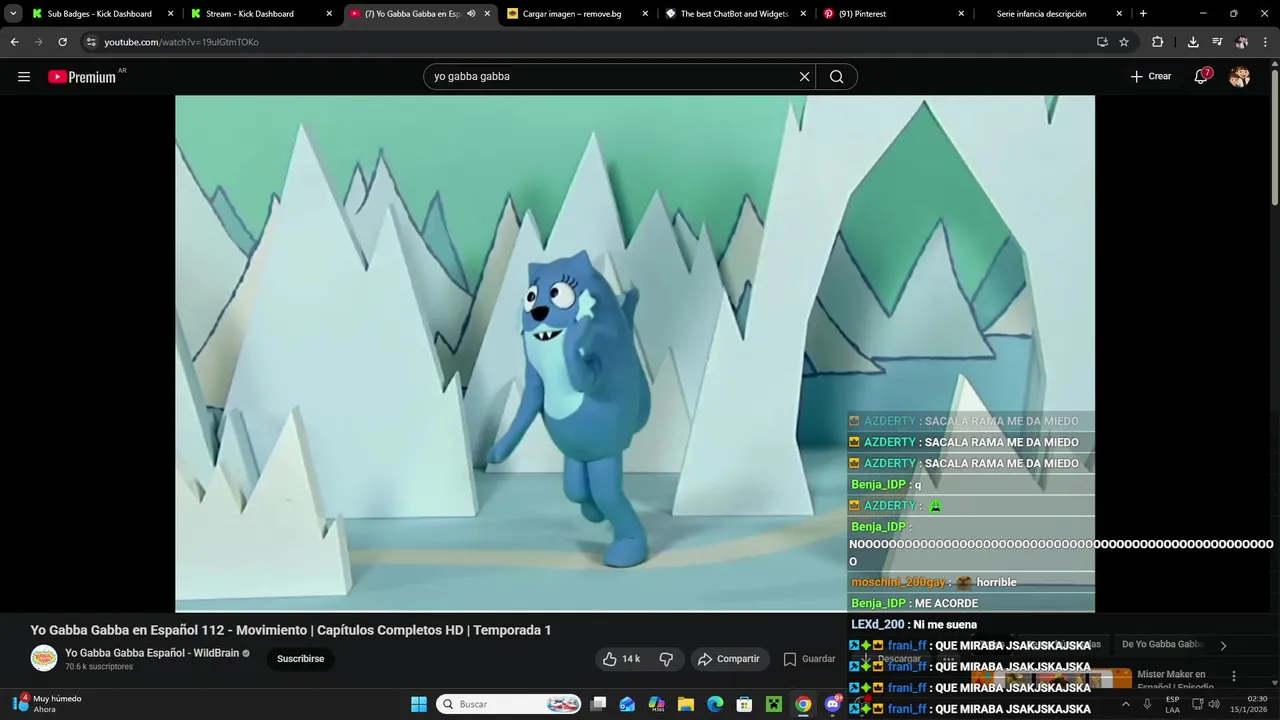1280x720 pixels.
Task: Go forward in browser history
Action: point(38,42)
